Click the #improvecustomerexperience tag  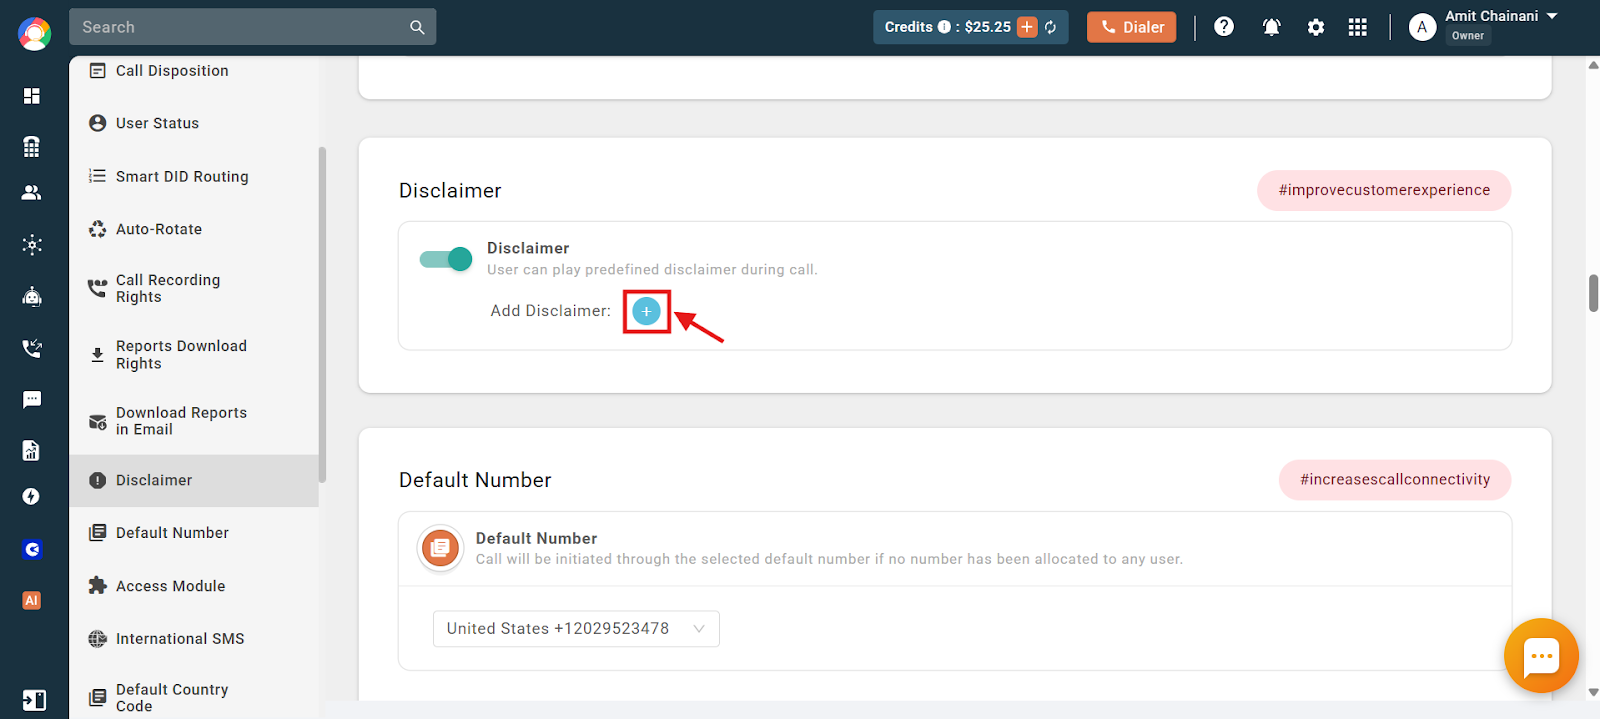coord(1384,190)
